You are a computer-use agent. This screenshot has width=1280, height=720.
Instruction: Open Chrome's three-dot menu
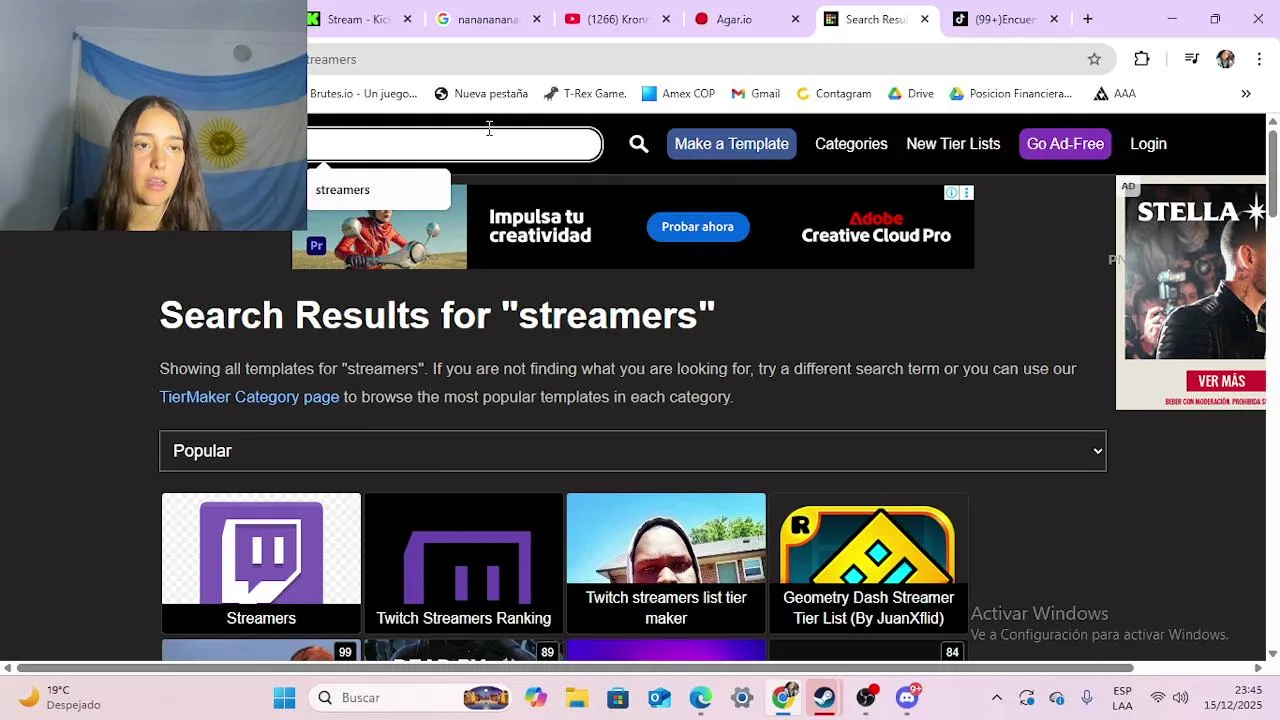click(1259, 59)
